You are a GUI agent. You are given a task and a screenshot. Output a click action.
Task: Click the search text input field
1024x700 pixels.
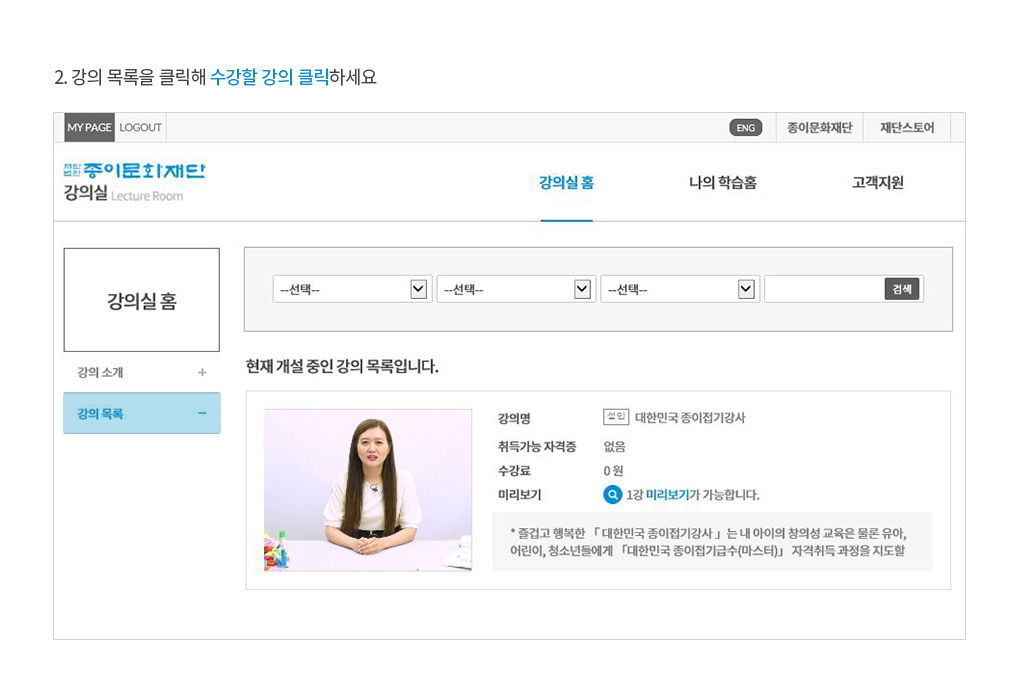coord(824,289)
